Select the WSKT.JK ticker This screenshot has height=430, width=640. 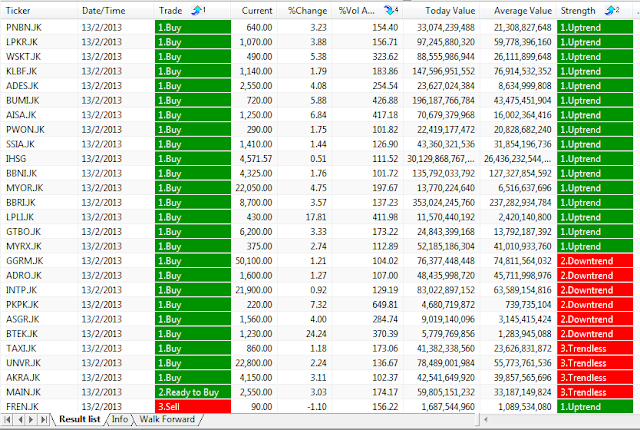(23, 57)
